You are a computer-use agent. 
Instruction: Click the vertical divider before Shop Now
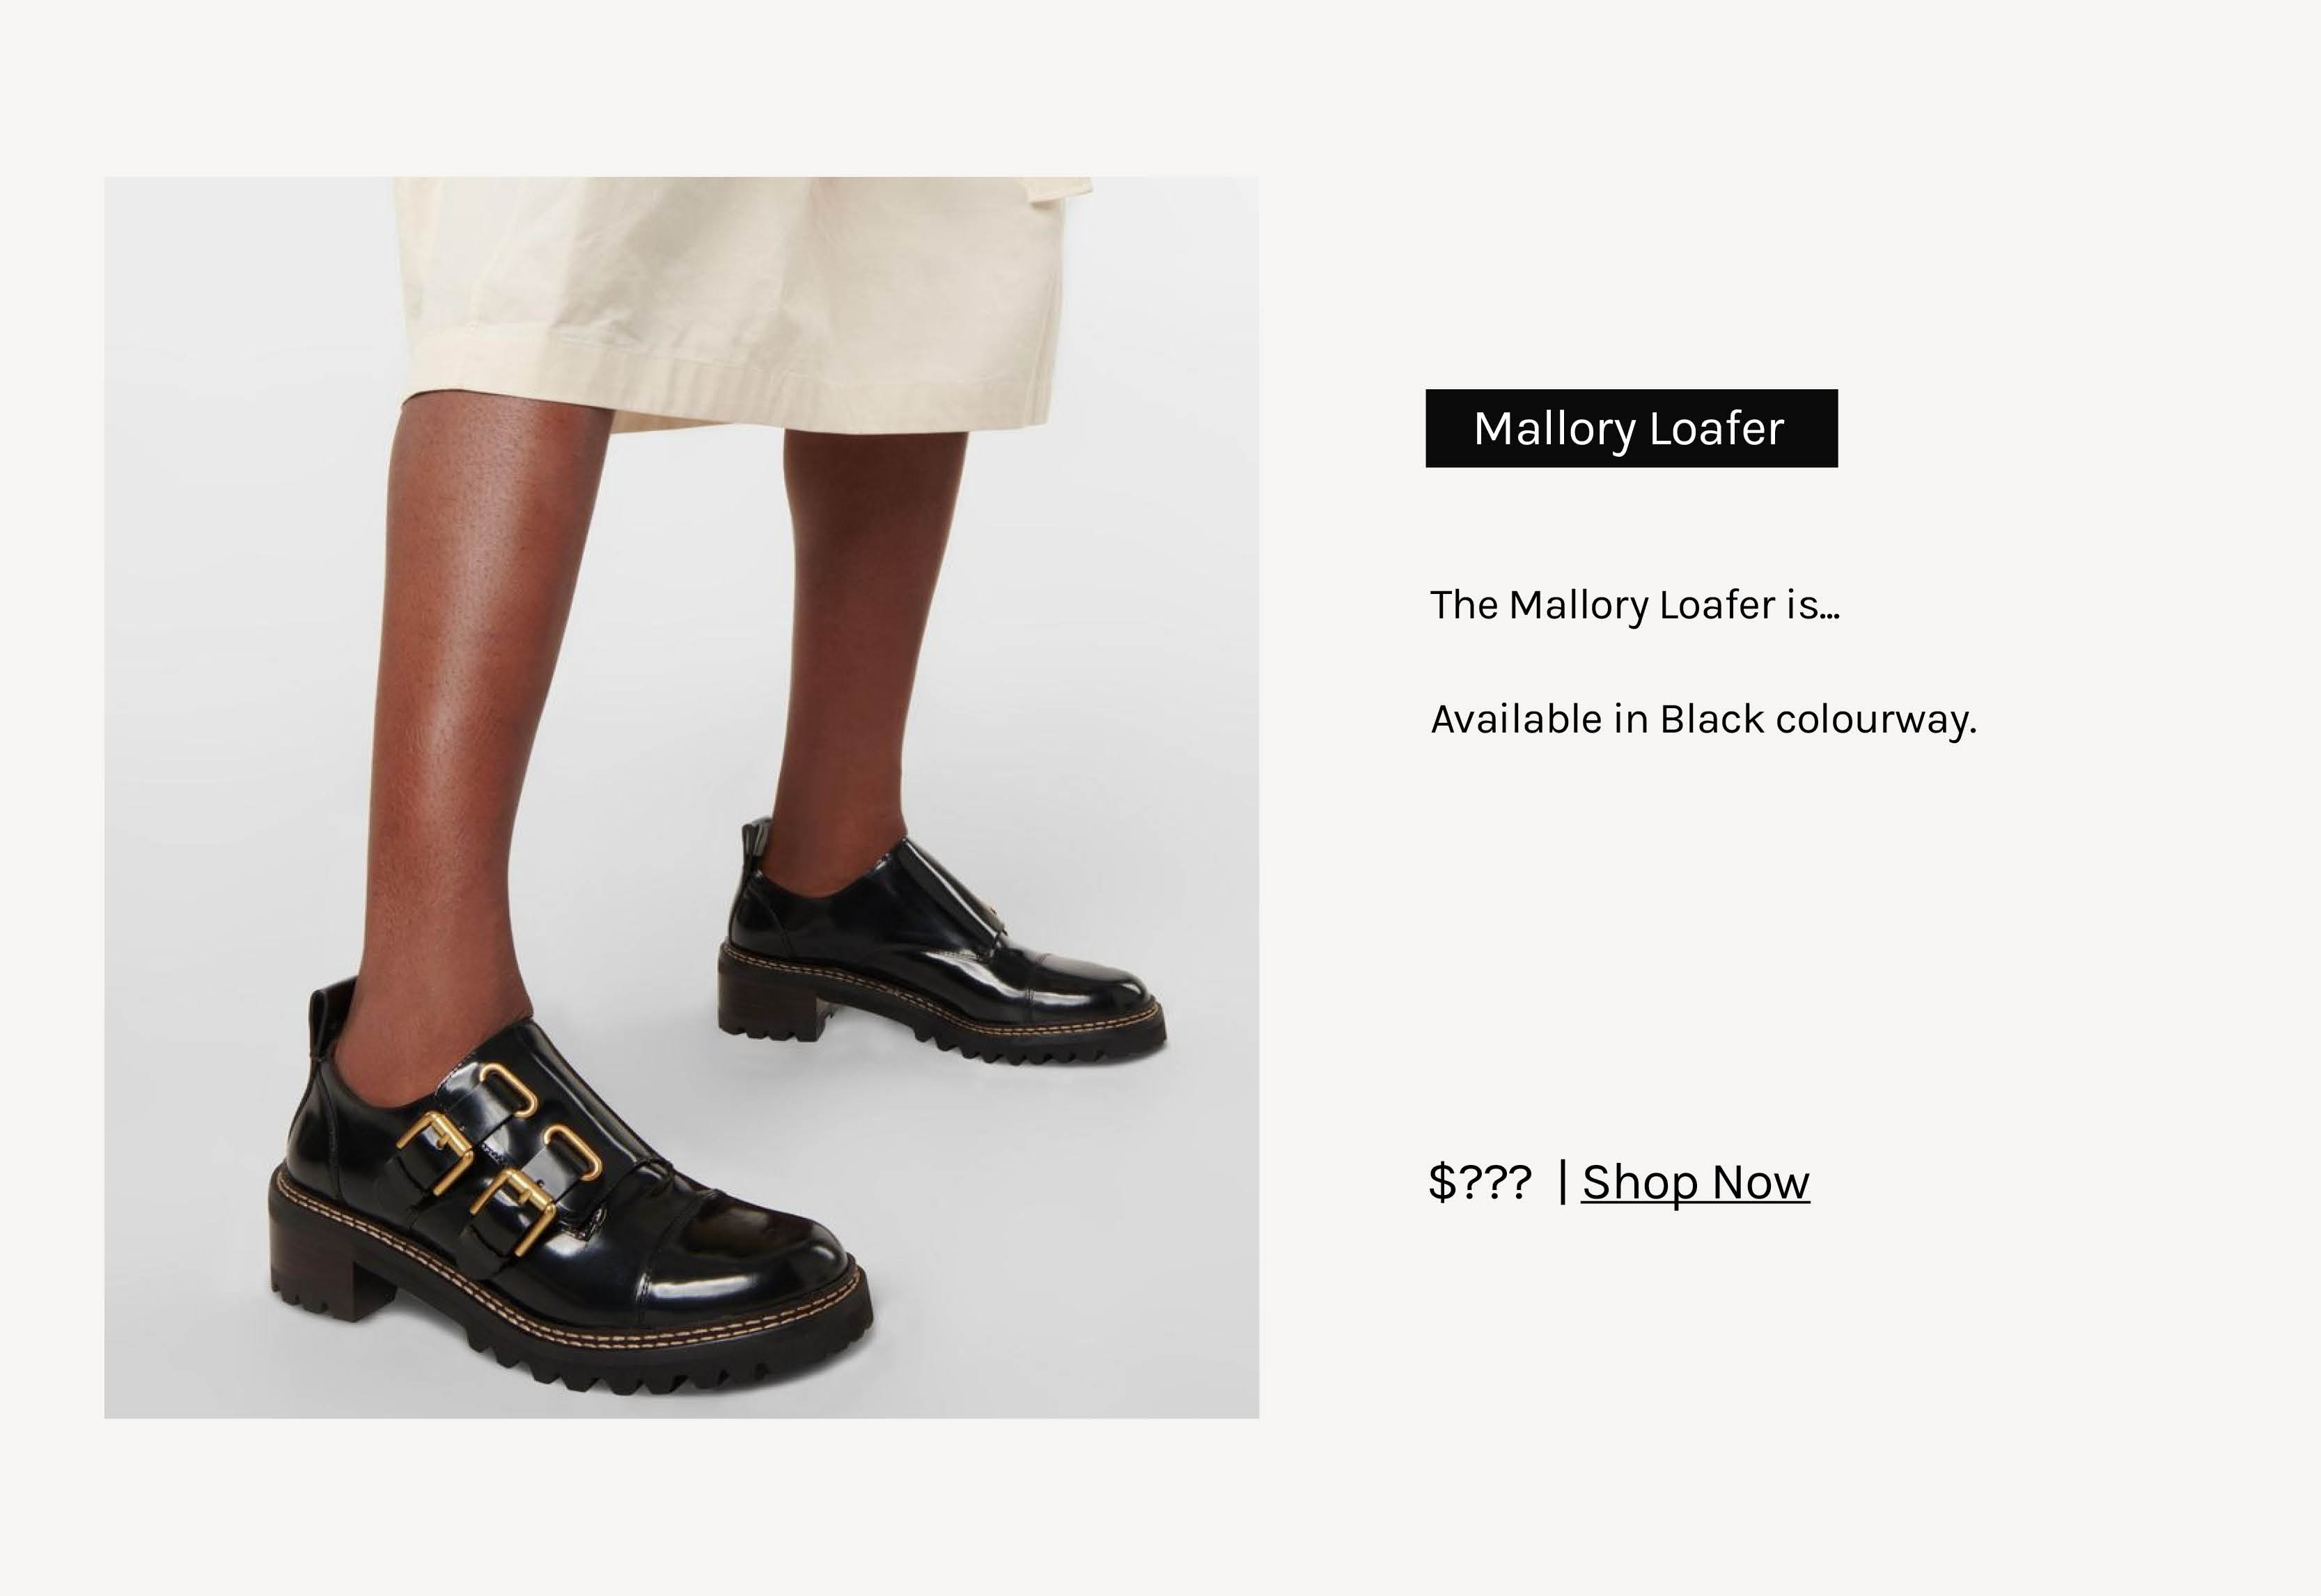point(1563,1182)
